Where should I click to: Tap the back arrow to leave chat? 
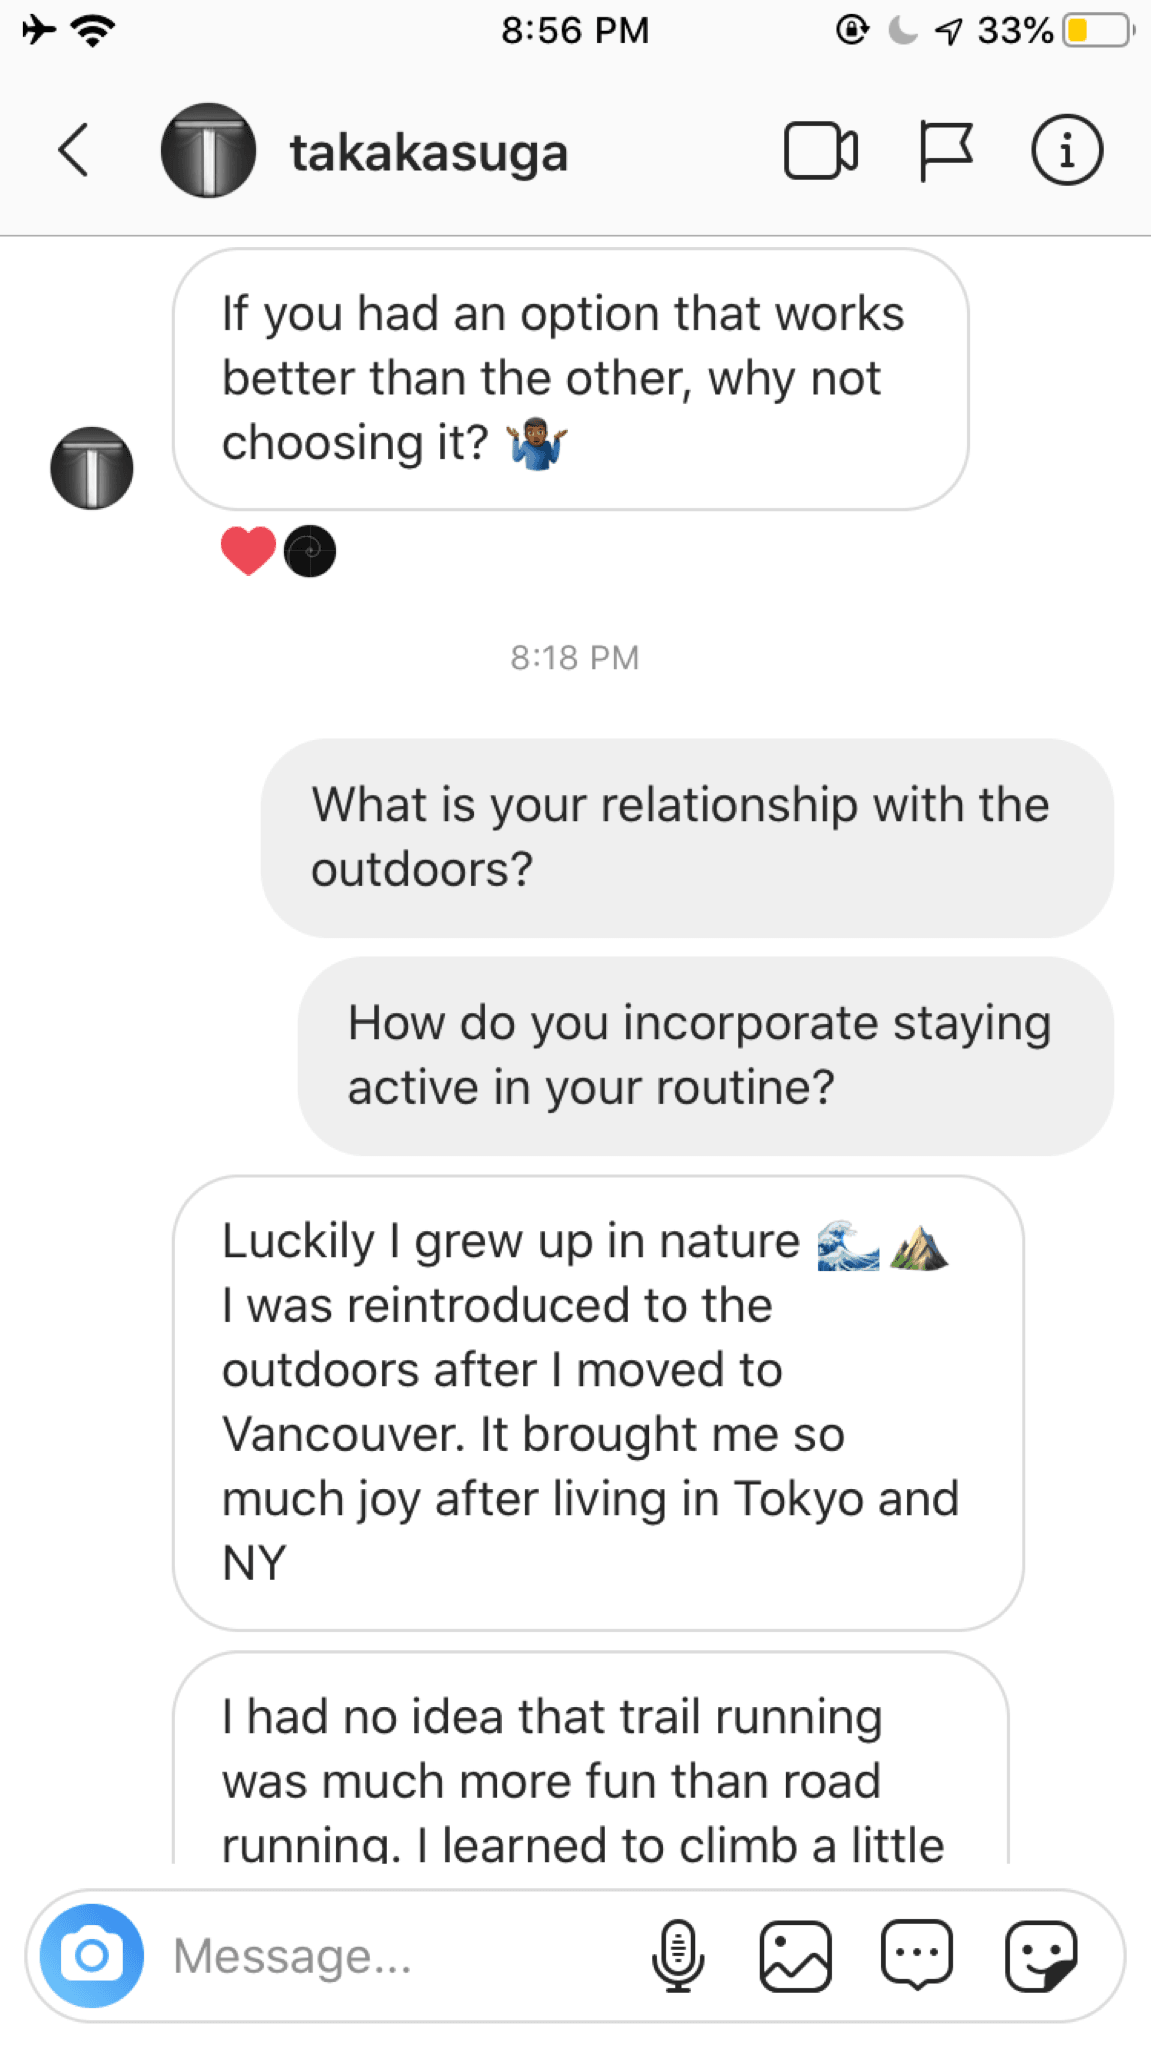73,151
